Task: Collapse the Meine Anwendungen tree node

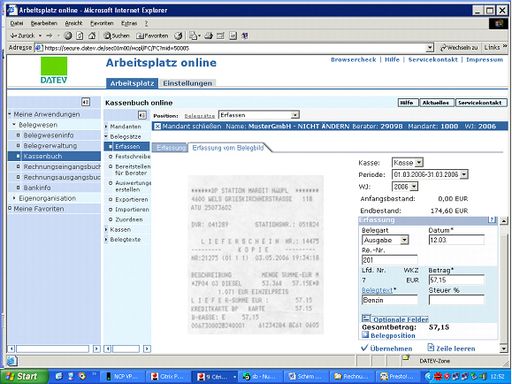Action: 10,114
